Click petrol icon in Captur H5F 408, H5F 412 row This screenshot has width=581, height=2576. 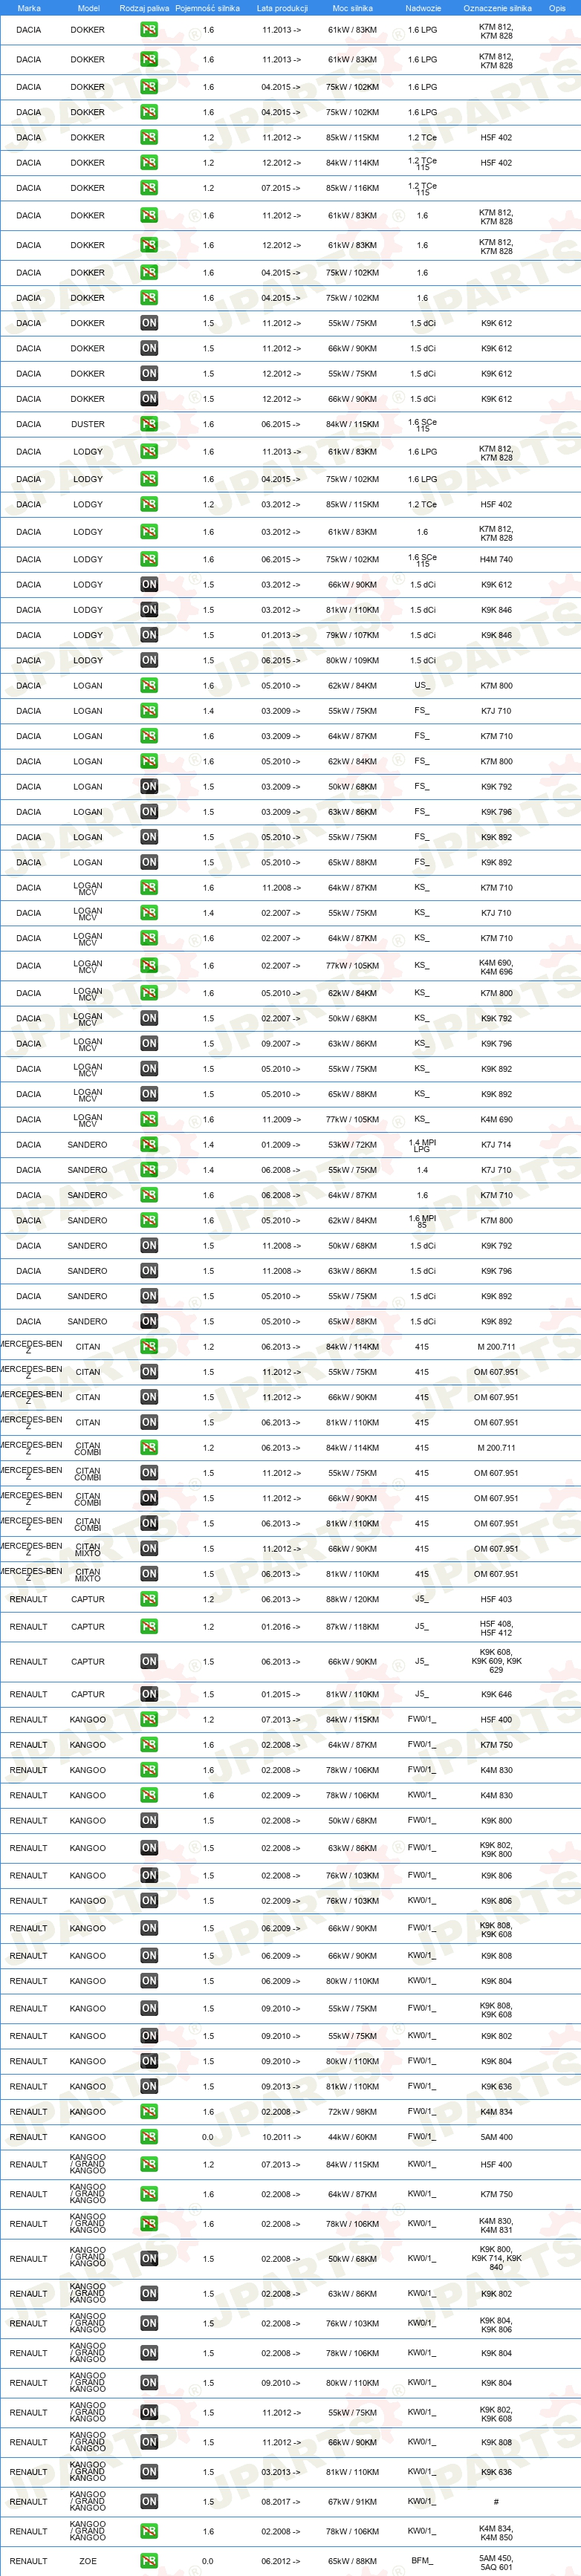149,1627
